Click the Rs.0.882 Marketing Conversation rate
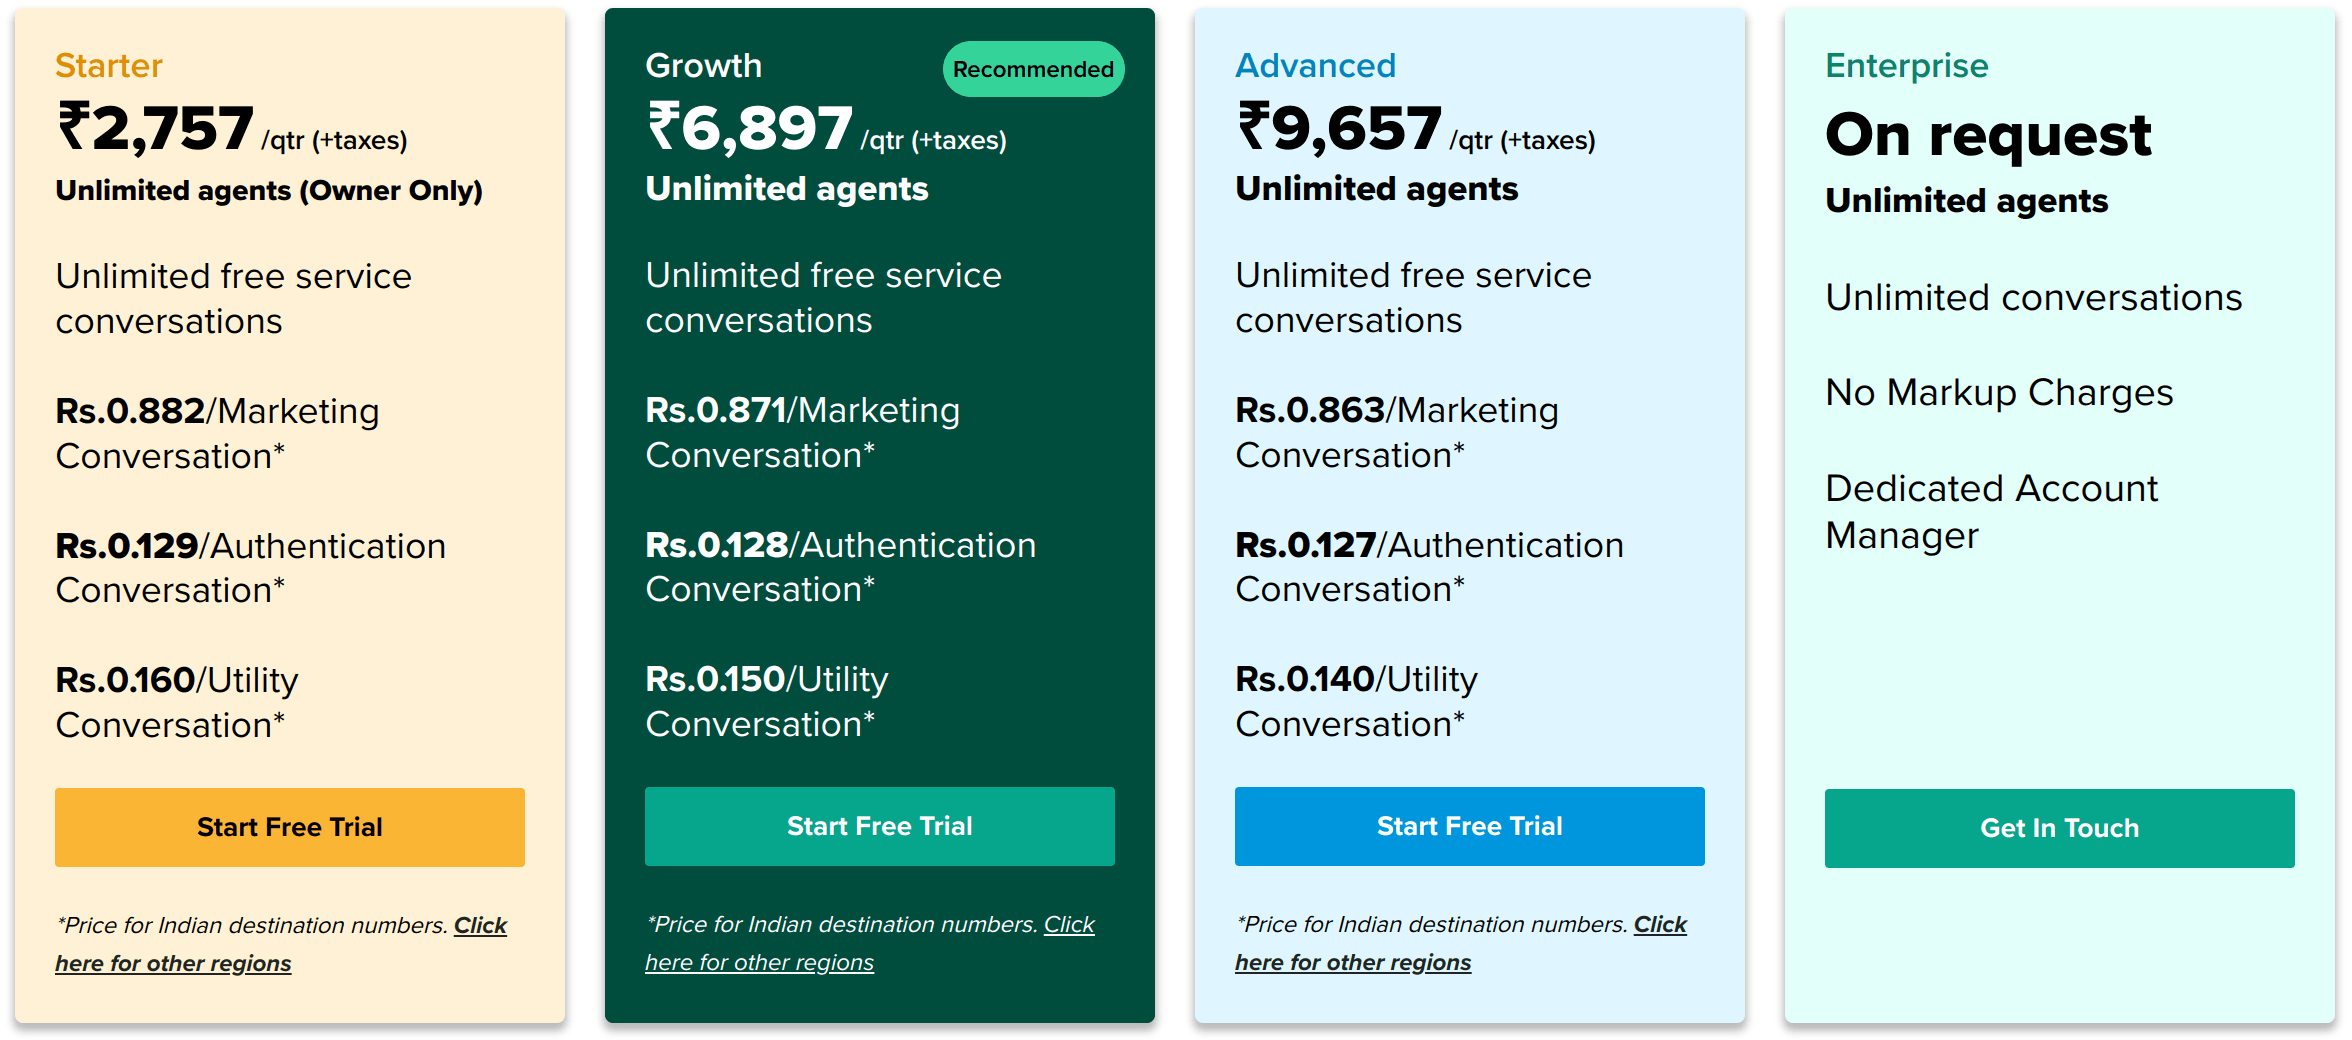Viewport: 2352px width, 1040px height. 217,433
